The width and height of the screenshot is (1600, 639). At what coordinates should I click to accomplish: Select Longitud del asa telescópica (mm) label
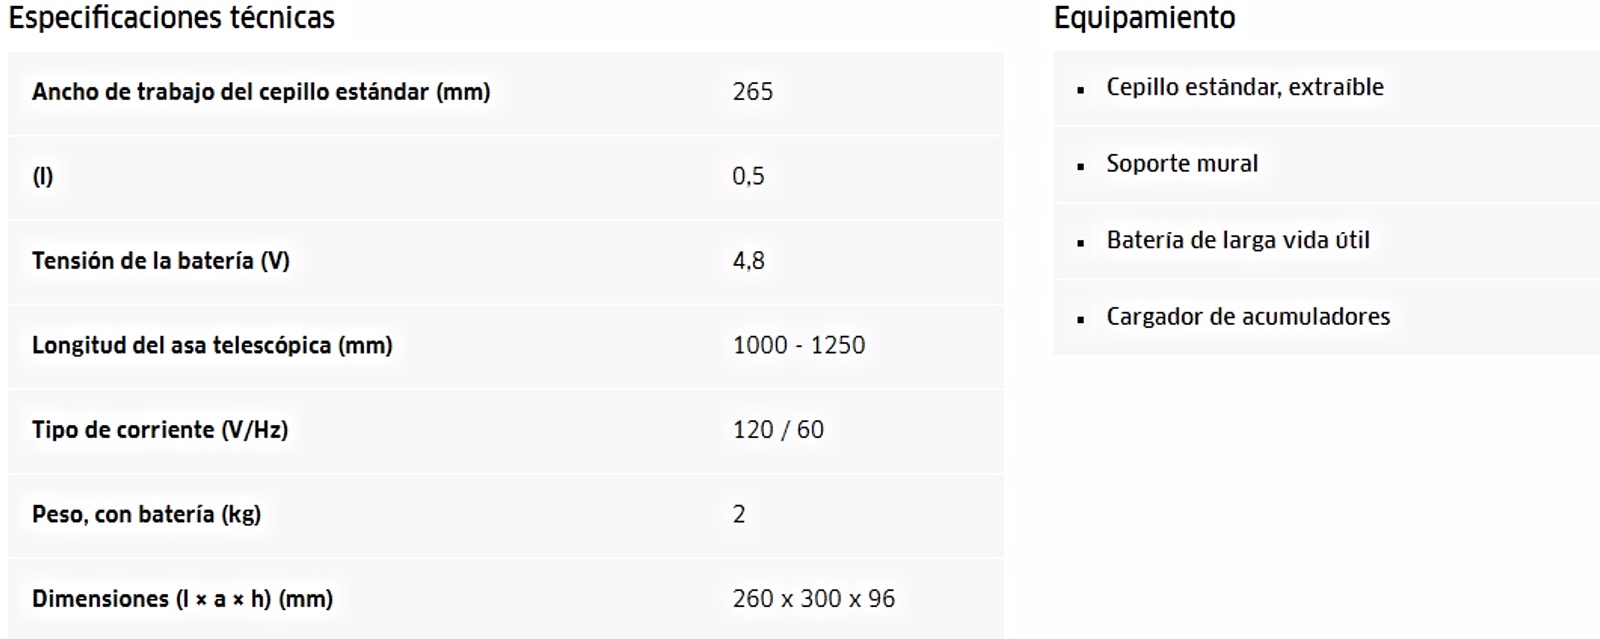[x=212, y=346]
